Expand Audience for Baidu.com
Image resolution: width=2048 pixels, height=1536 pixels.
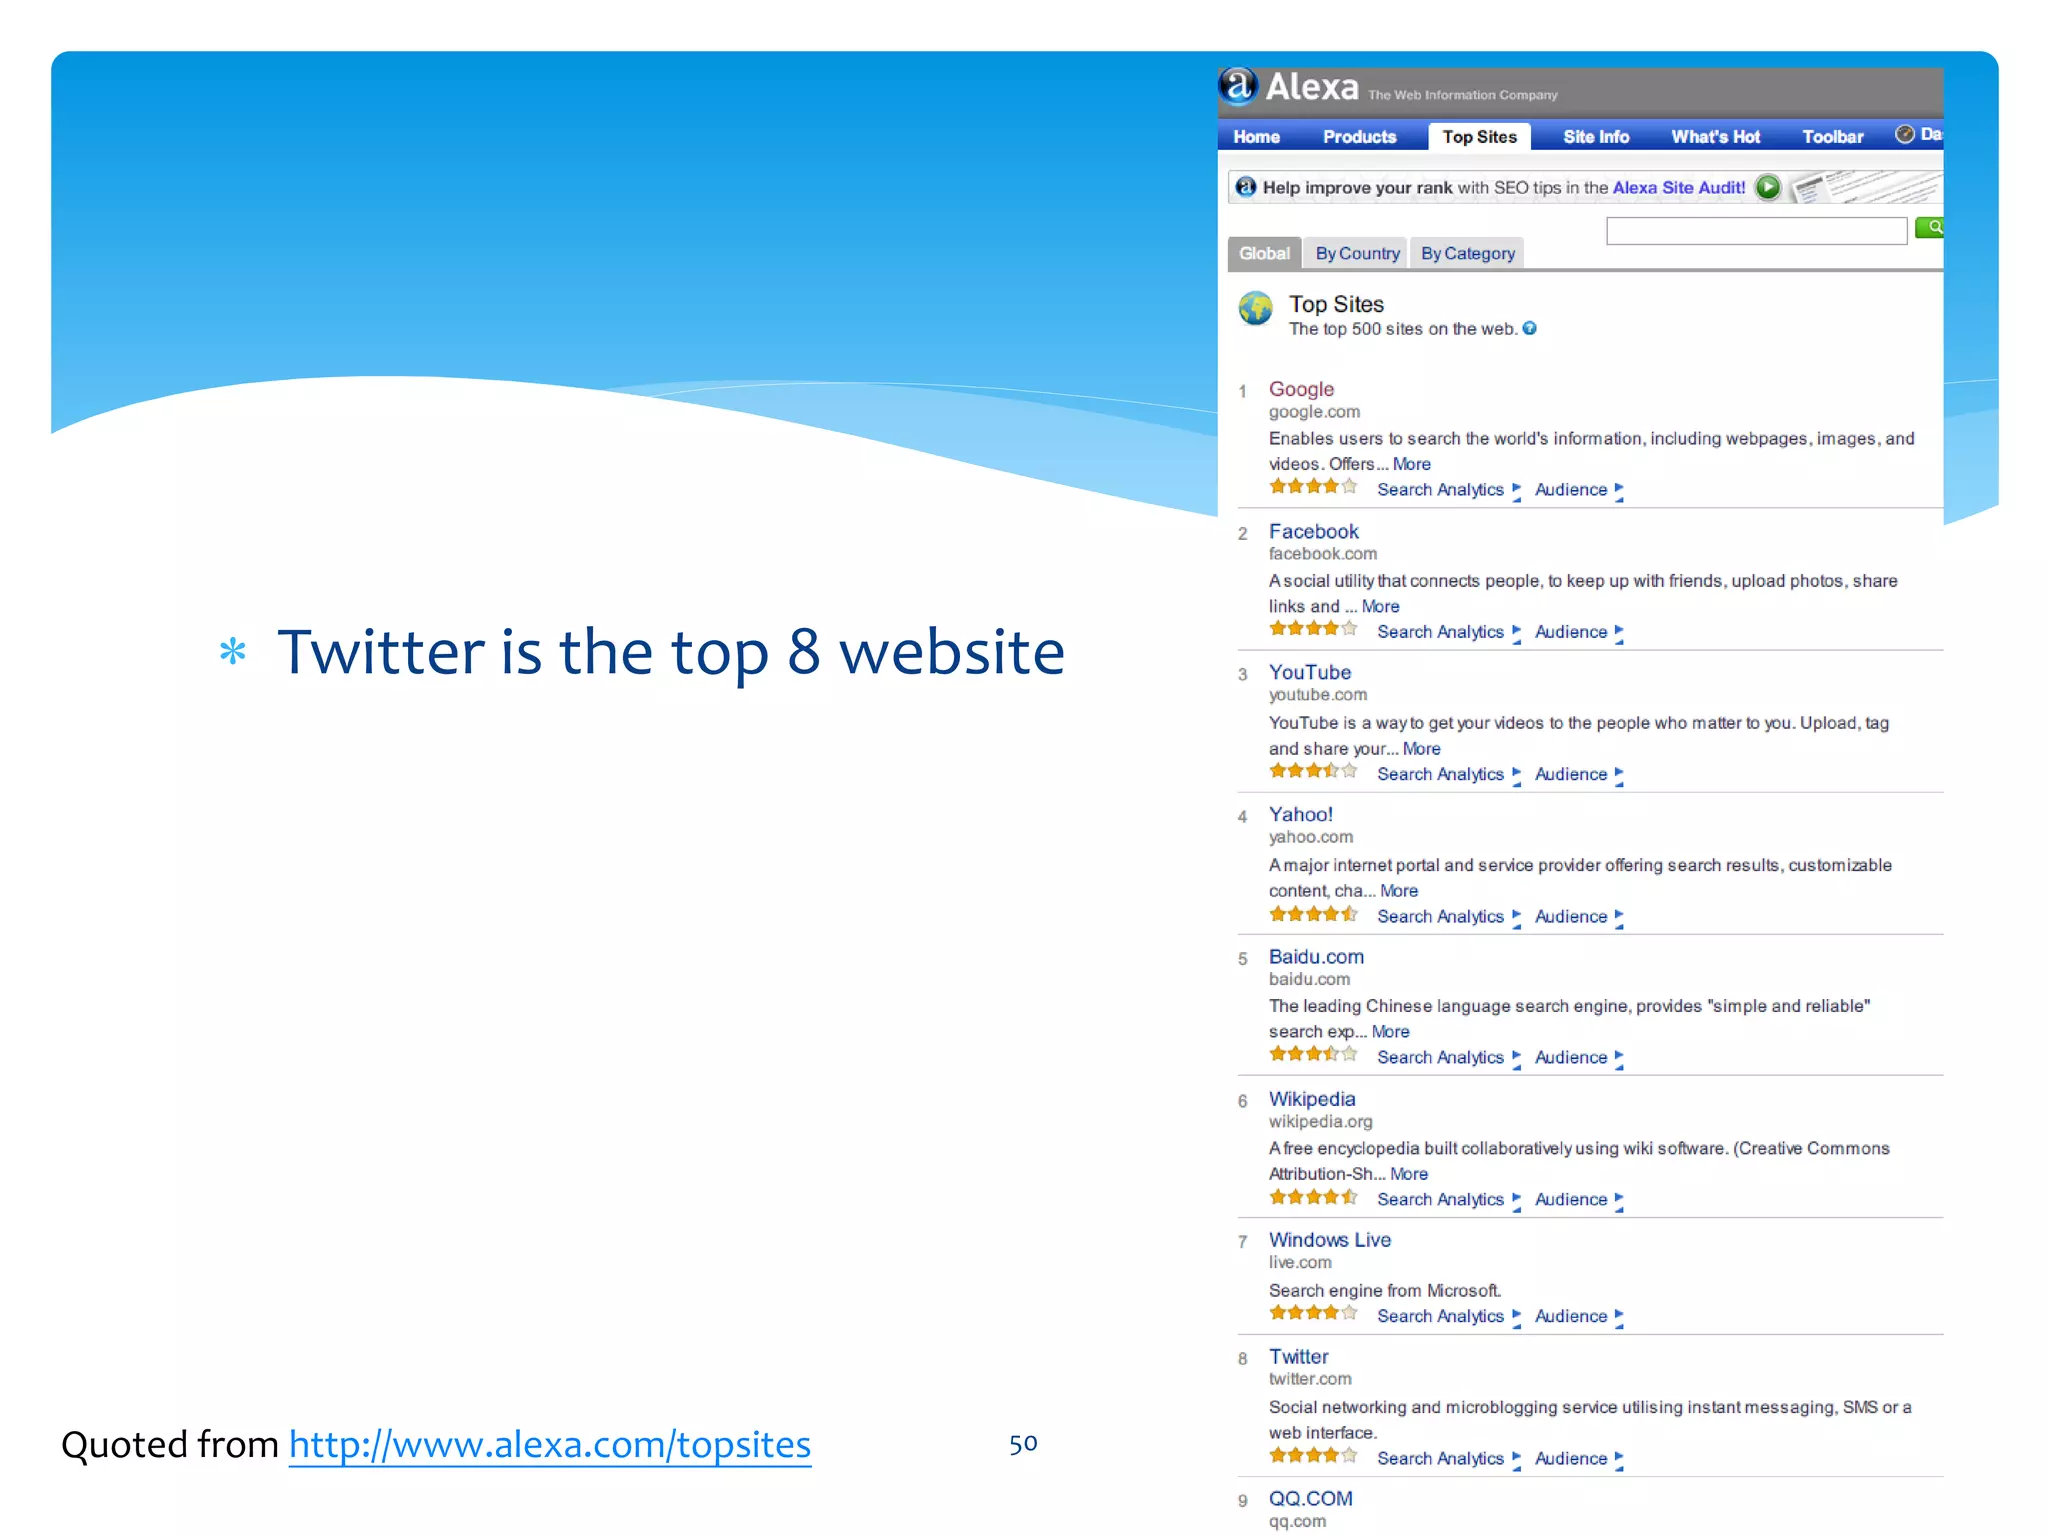click(x=1578, y=1058)
